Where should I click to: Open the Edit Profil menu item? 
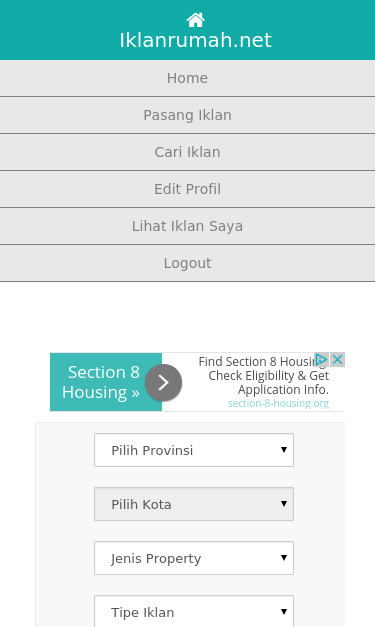[188, 189]
